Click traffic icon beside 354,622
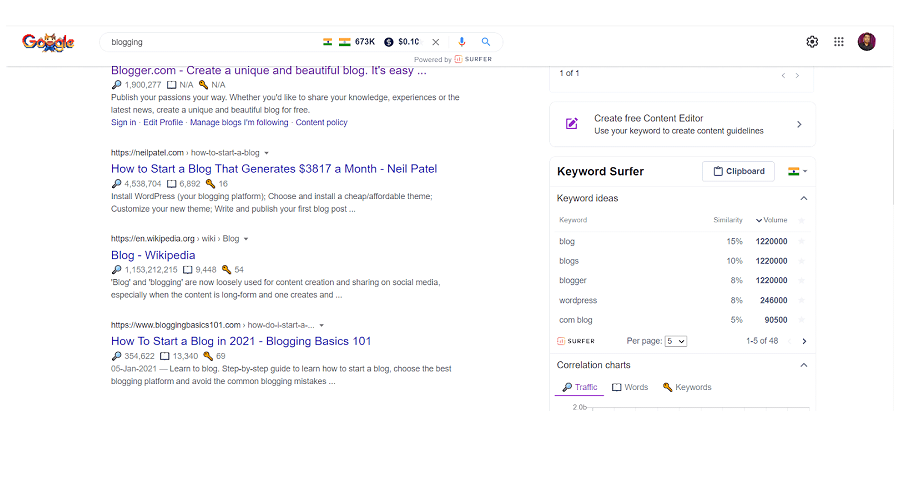 pyautogui.click(x=116, y=356)
